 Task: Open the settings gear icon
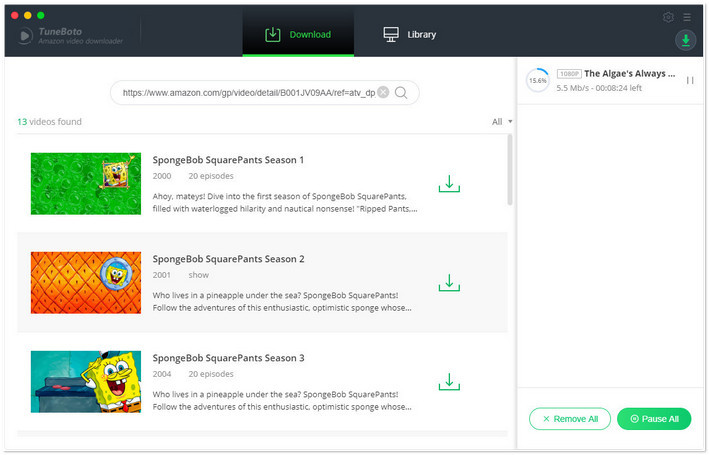click(x=668, y=17)
